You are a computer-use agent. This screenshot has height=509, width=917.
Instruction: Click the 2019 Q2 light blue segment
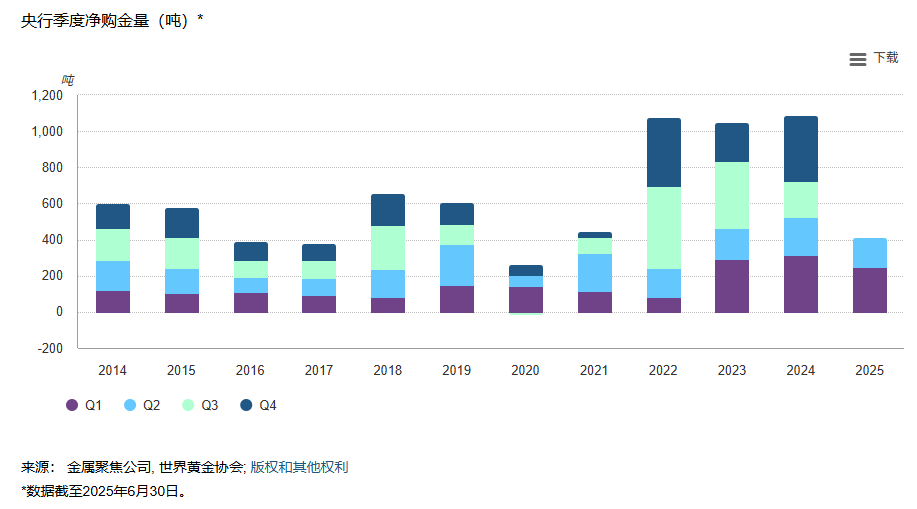(x=456, y=265)
